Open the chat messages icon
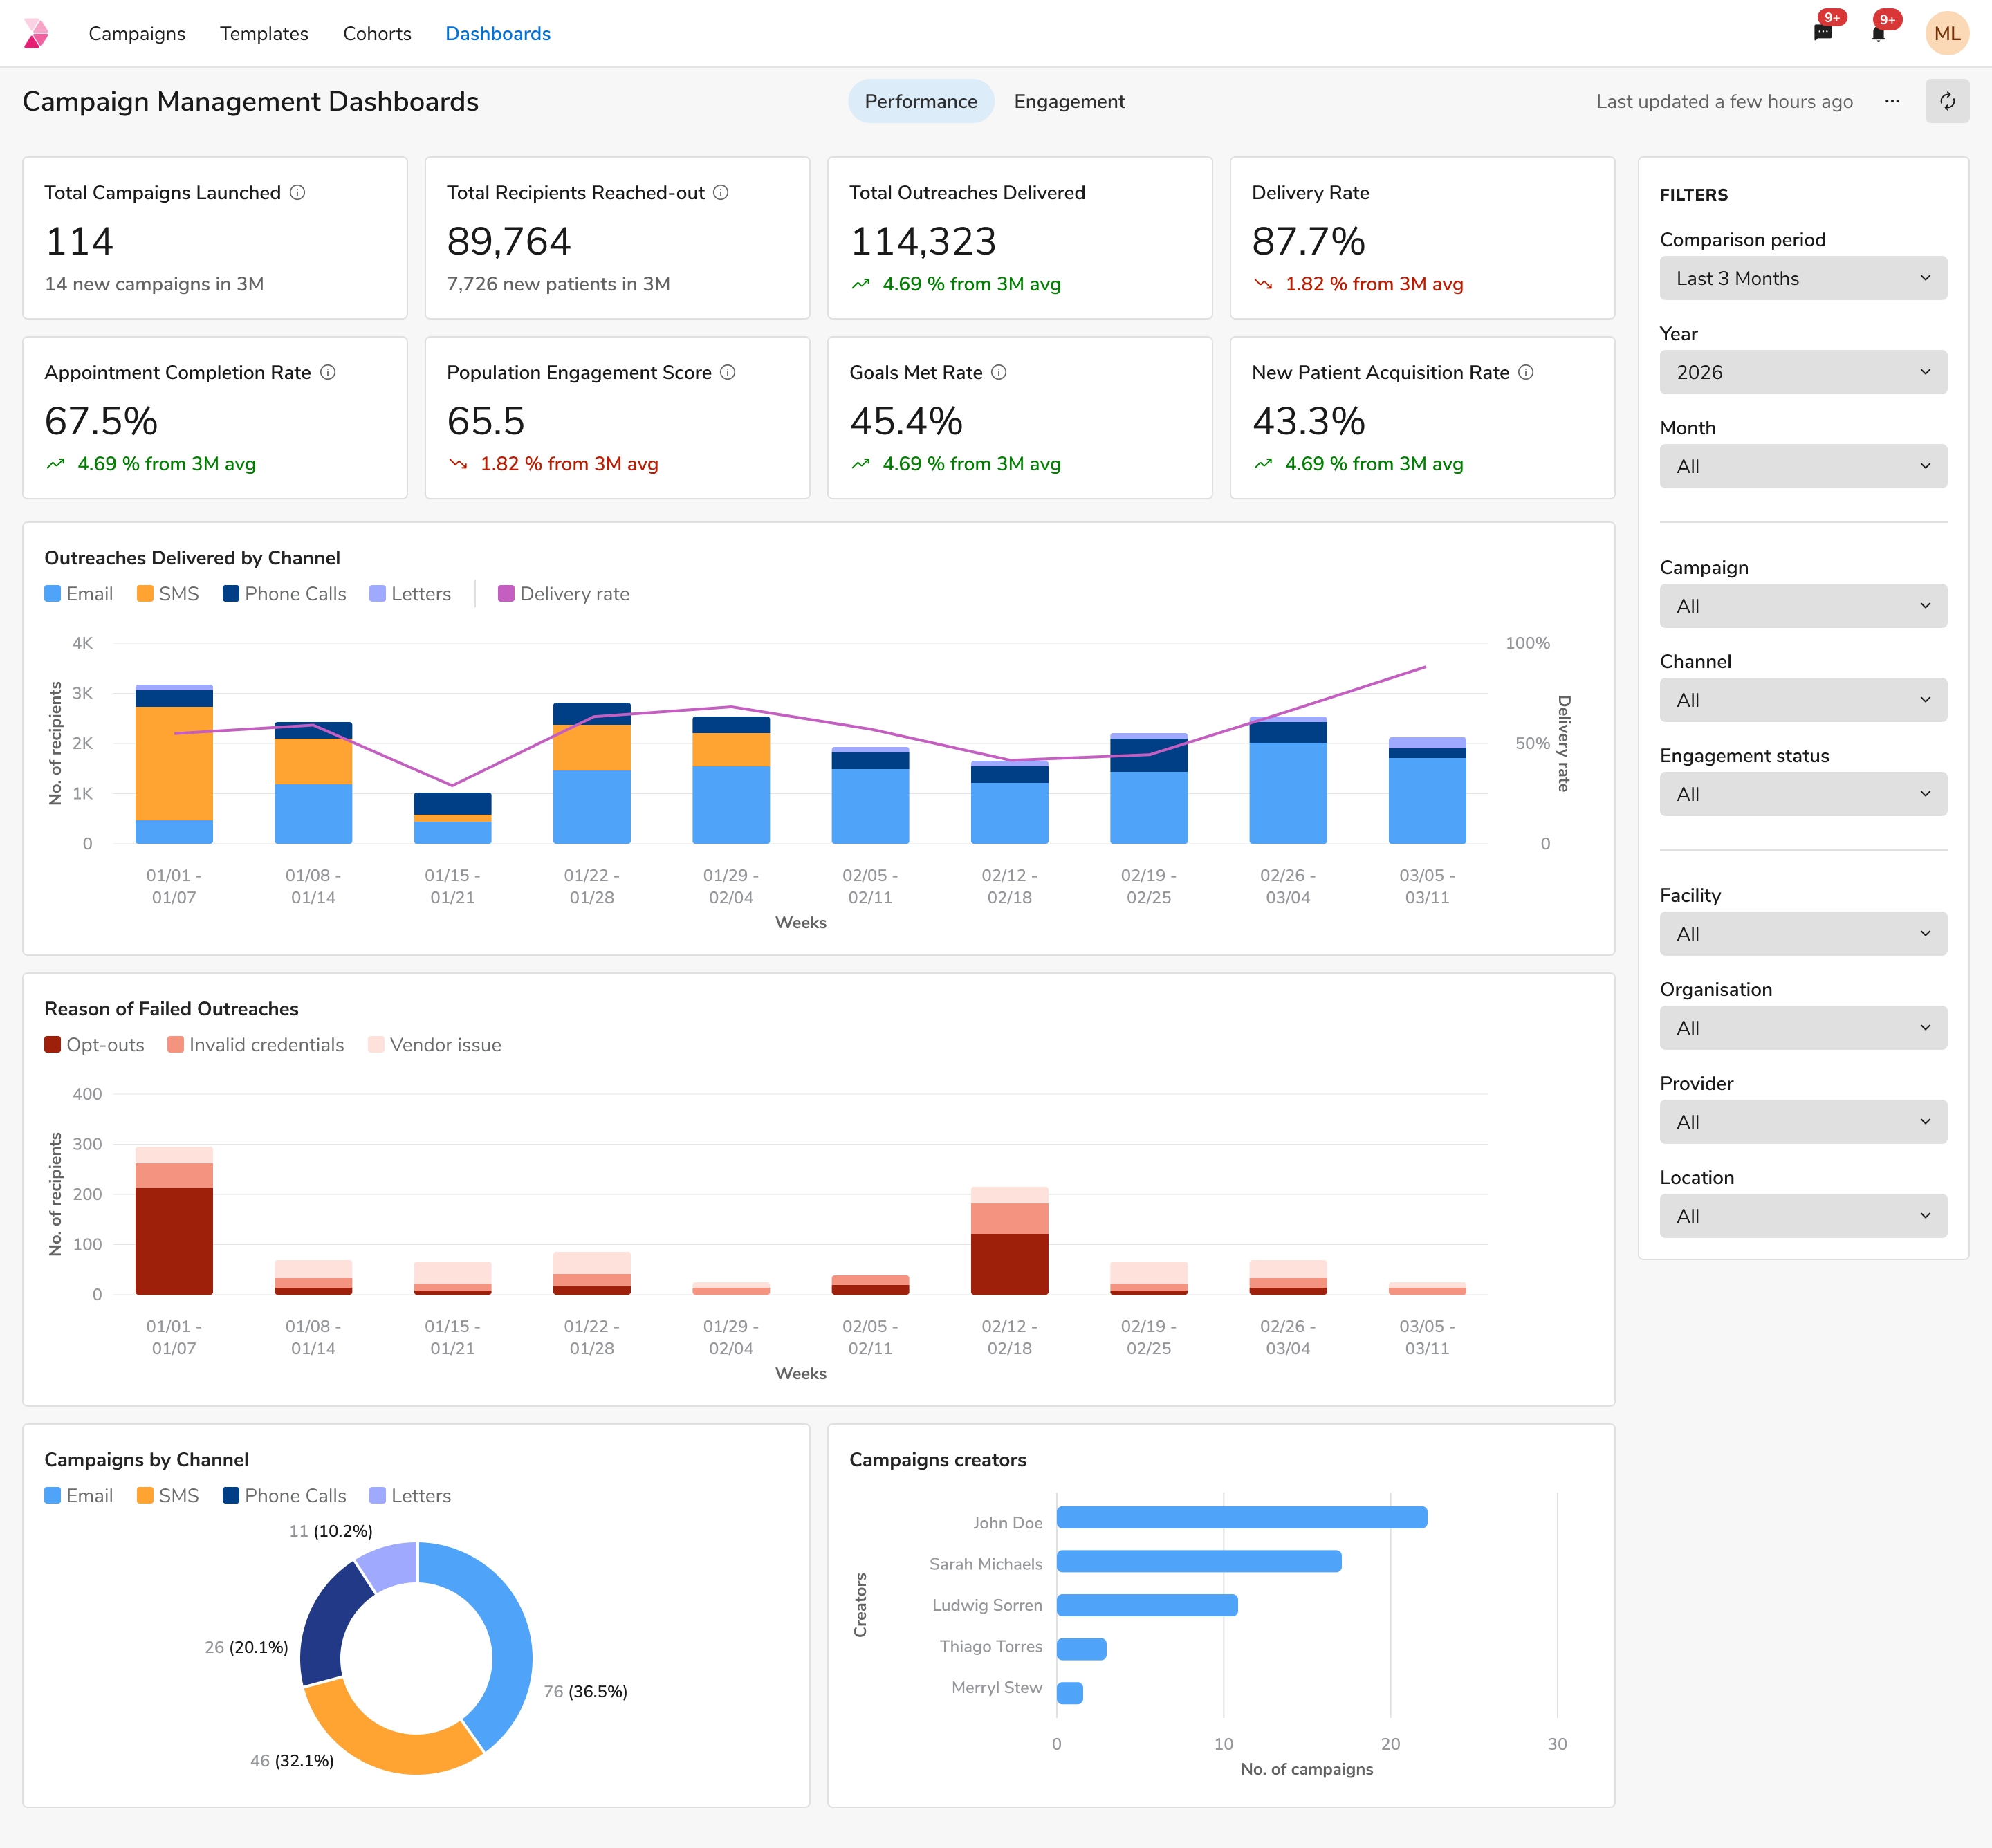Viewport: 1992px width, 1848px height. (x=1822, y=33)
